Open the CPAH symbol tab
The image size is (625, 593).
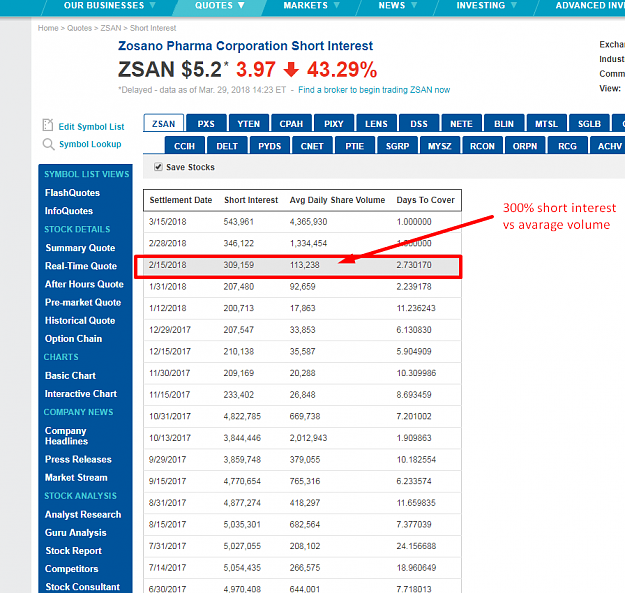291,124
